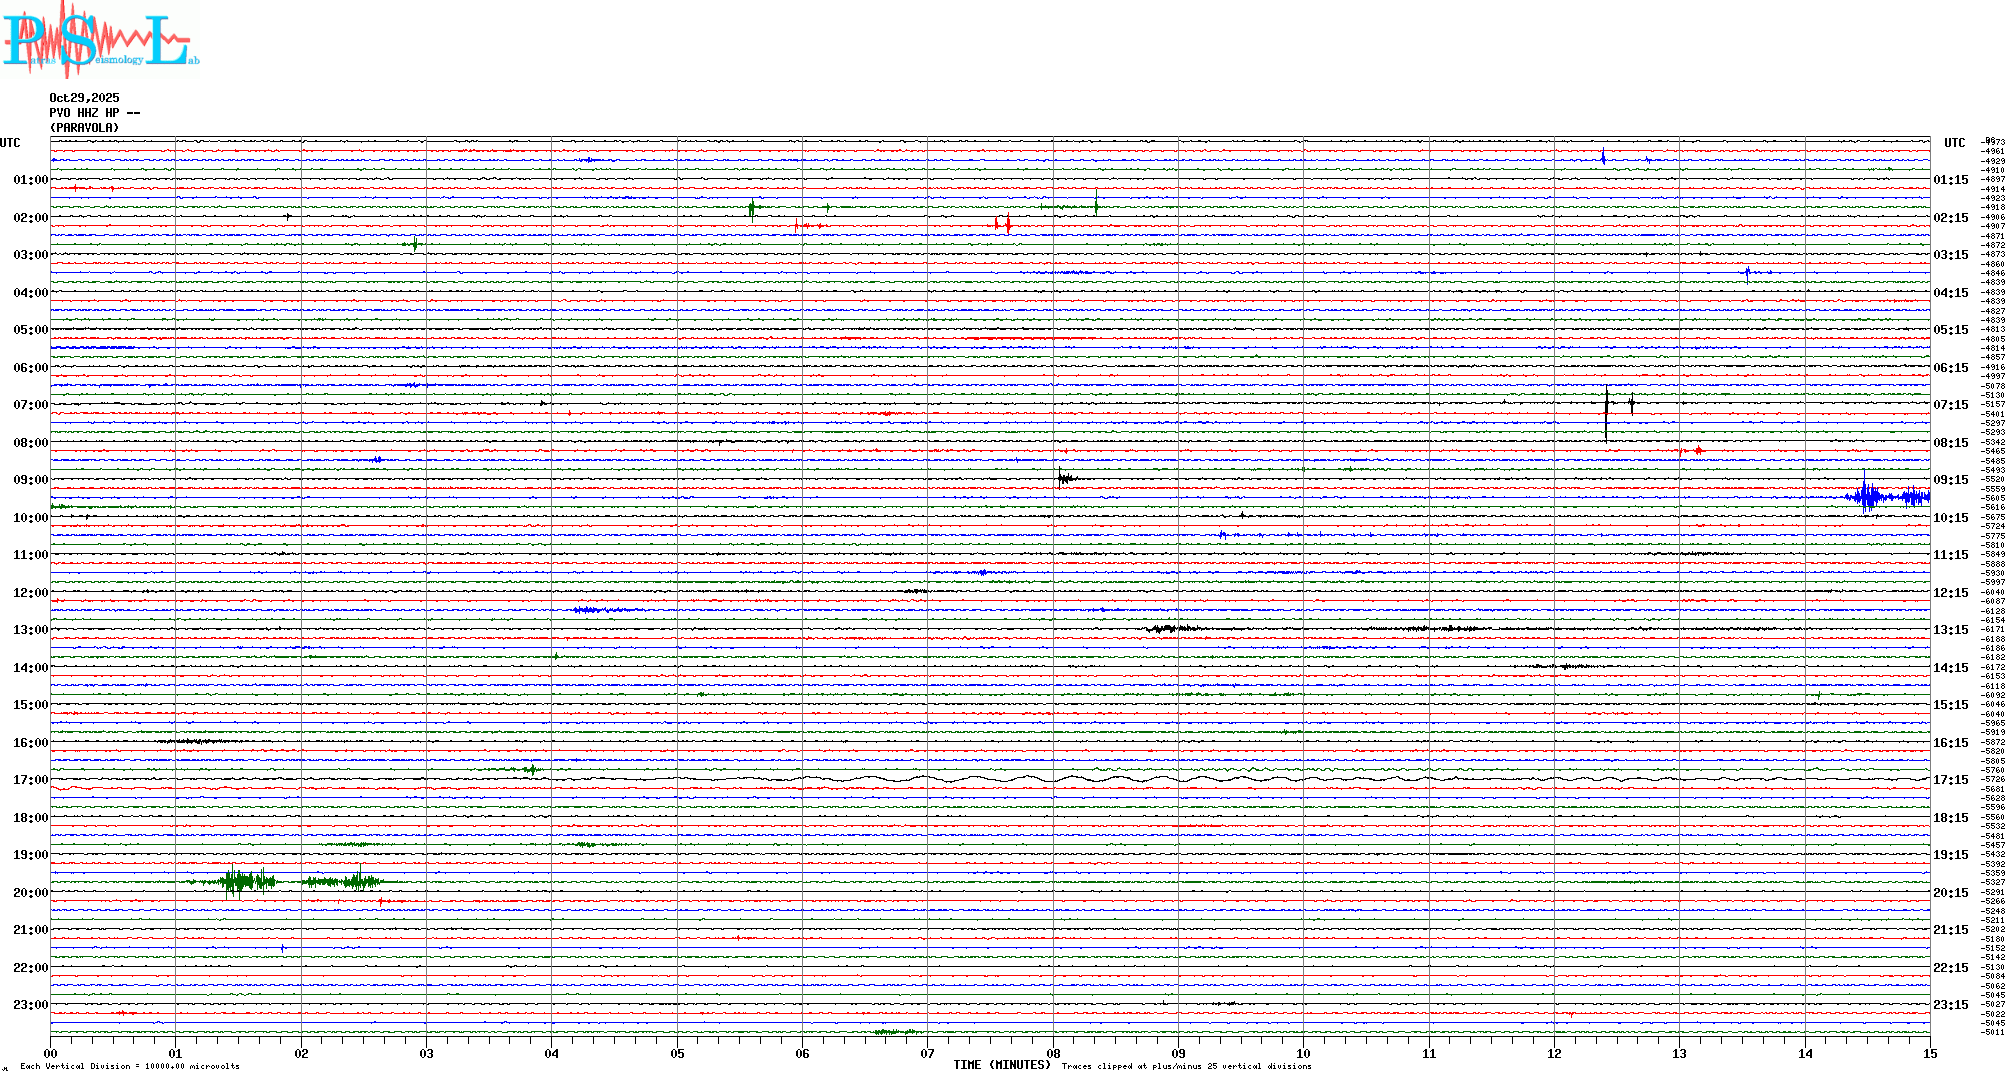Select the 17:00 hour label on left
Image resolution: width=2010 pixels, height=1080 pixels.
click(30, 780)
